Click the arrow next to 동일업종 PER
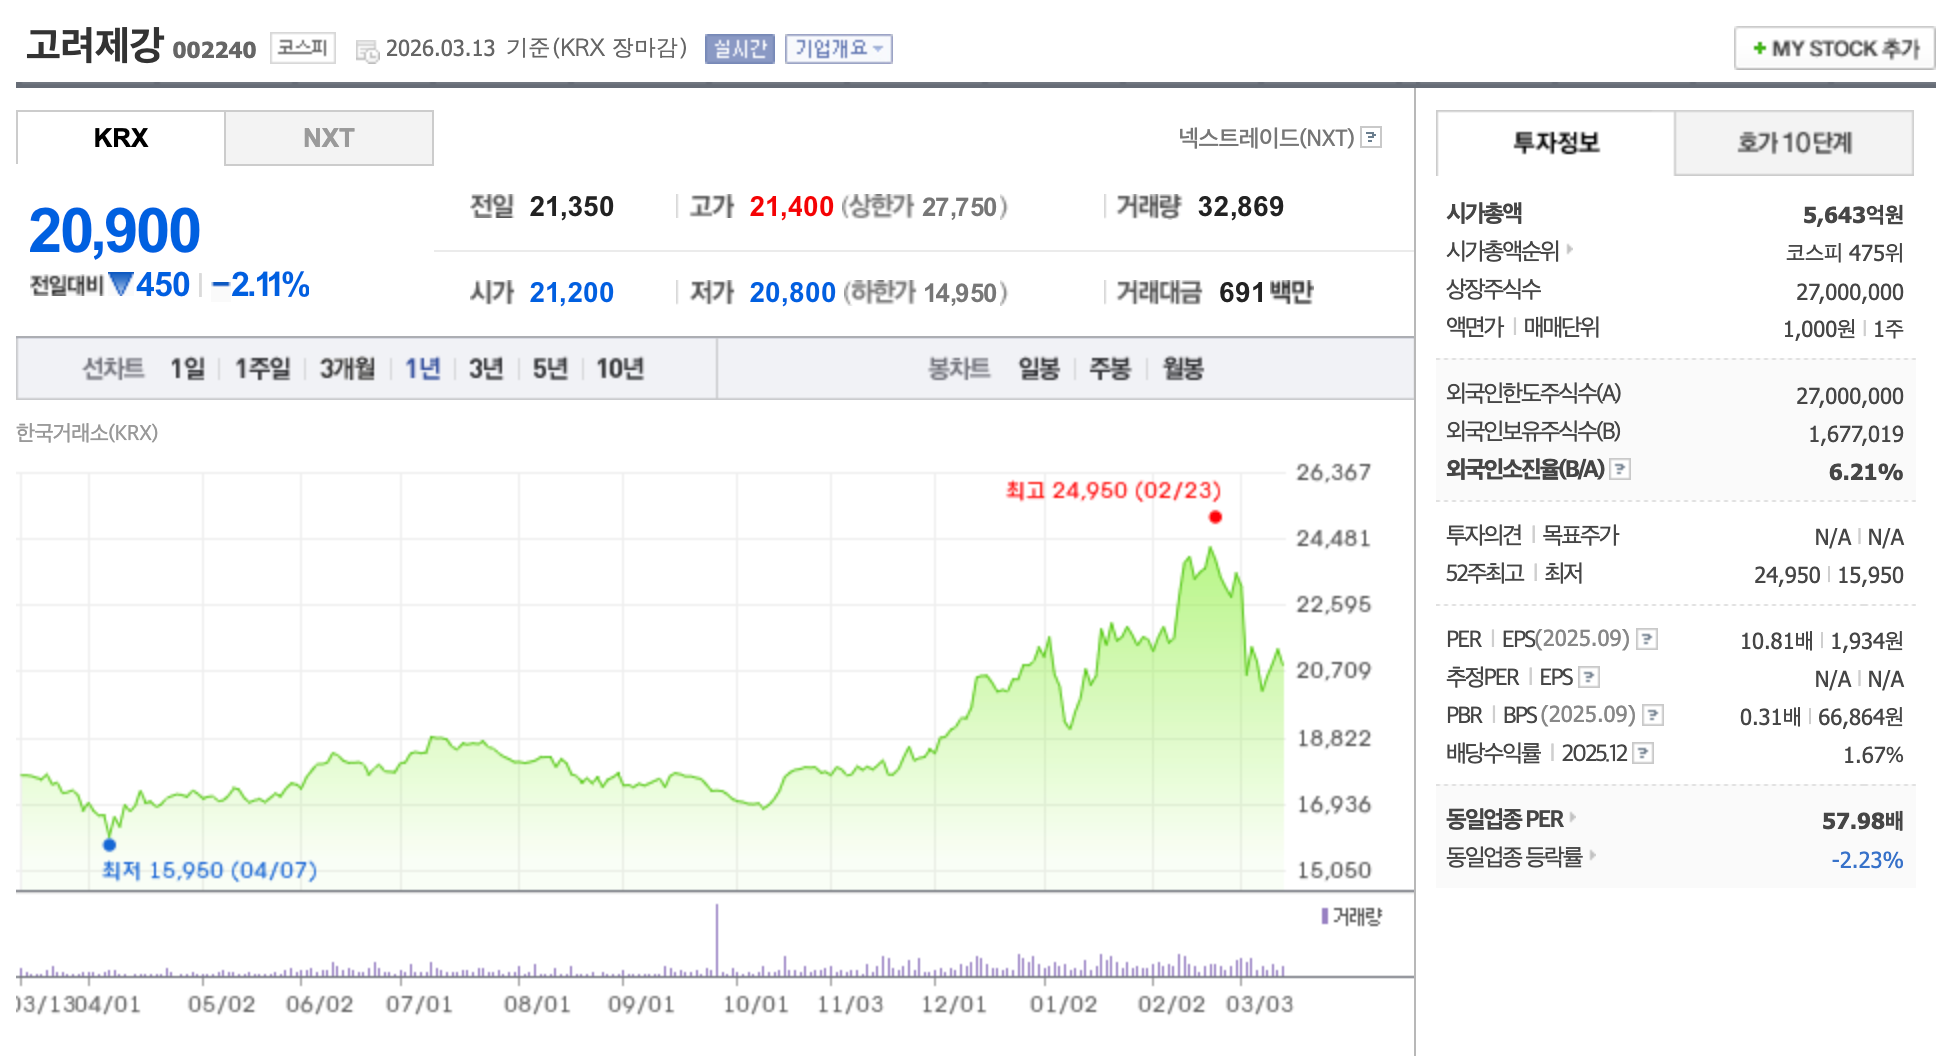1954x1056 pixels. 1573,817
